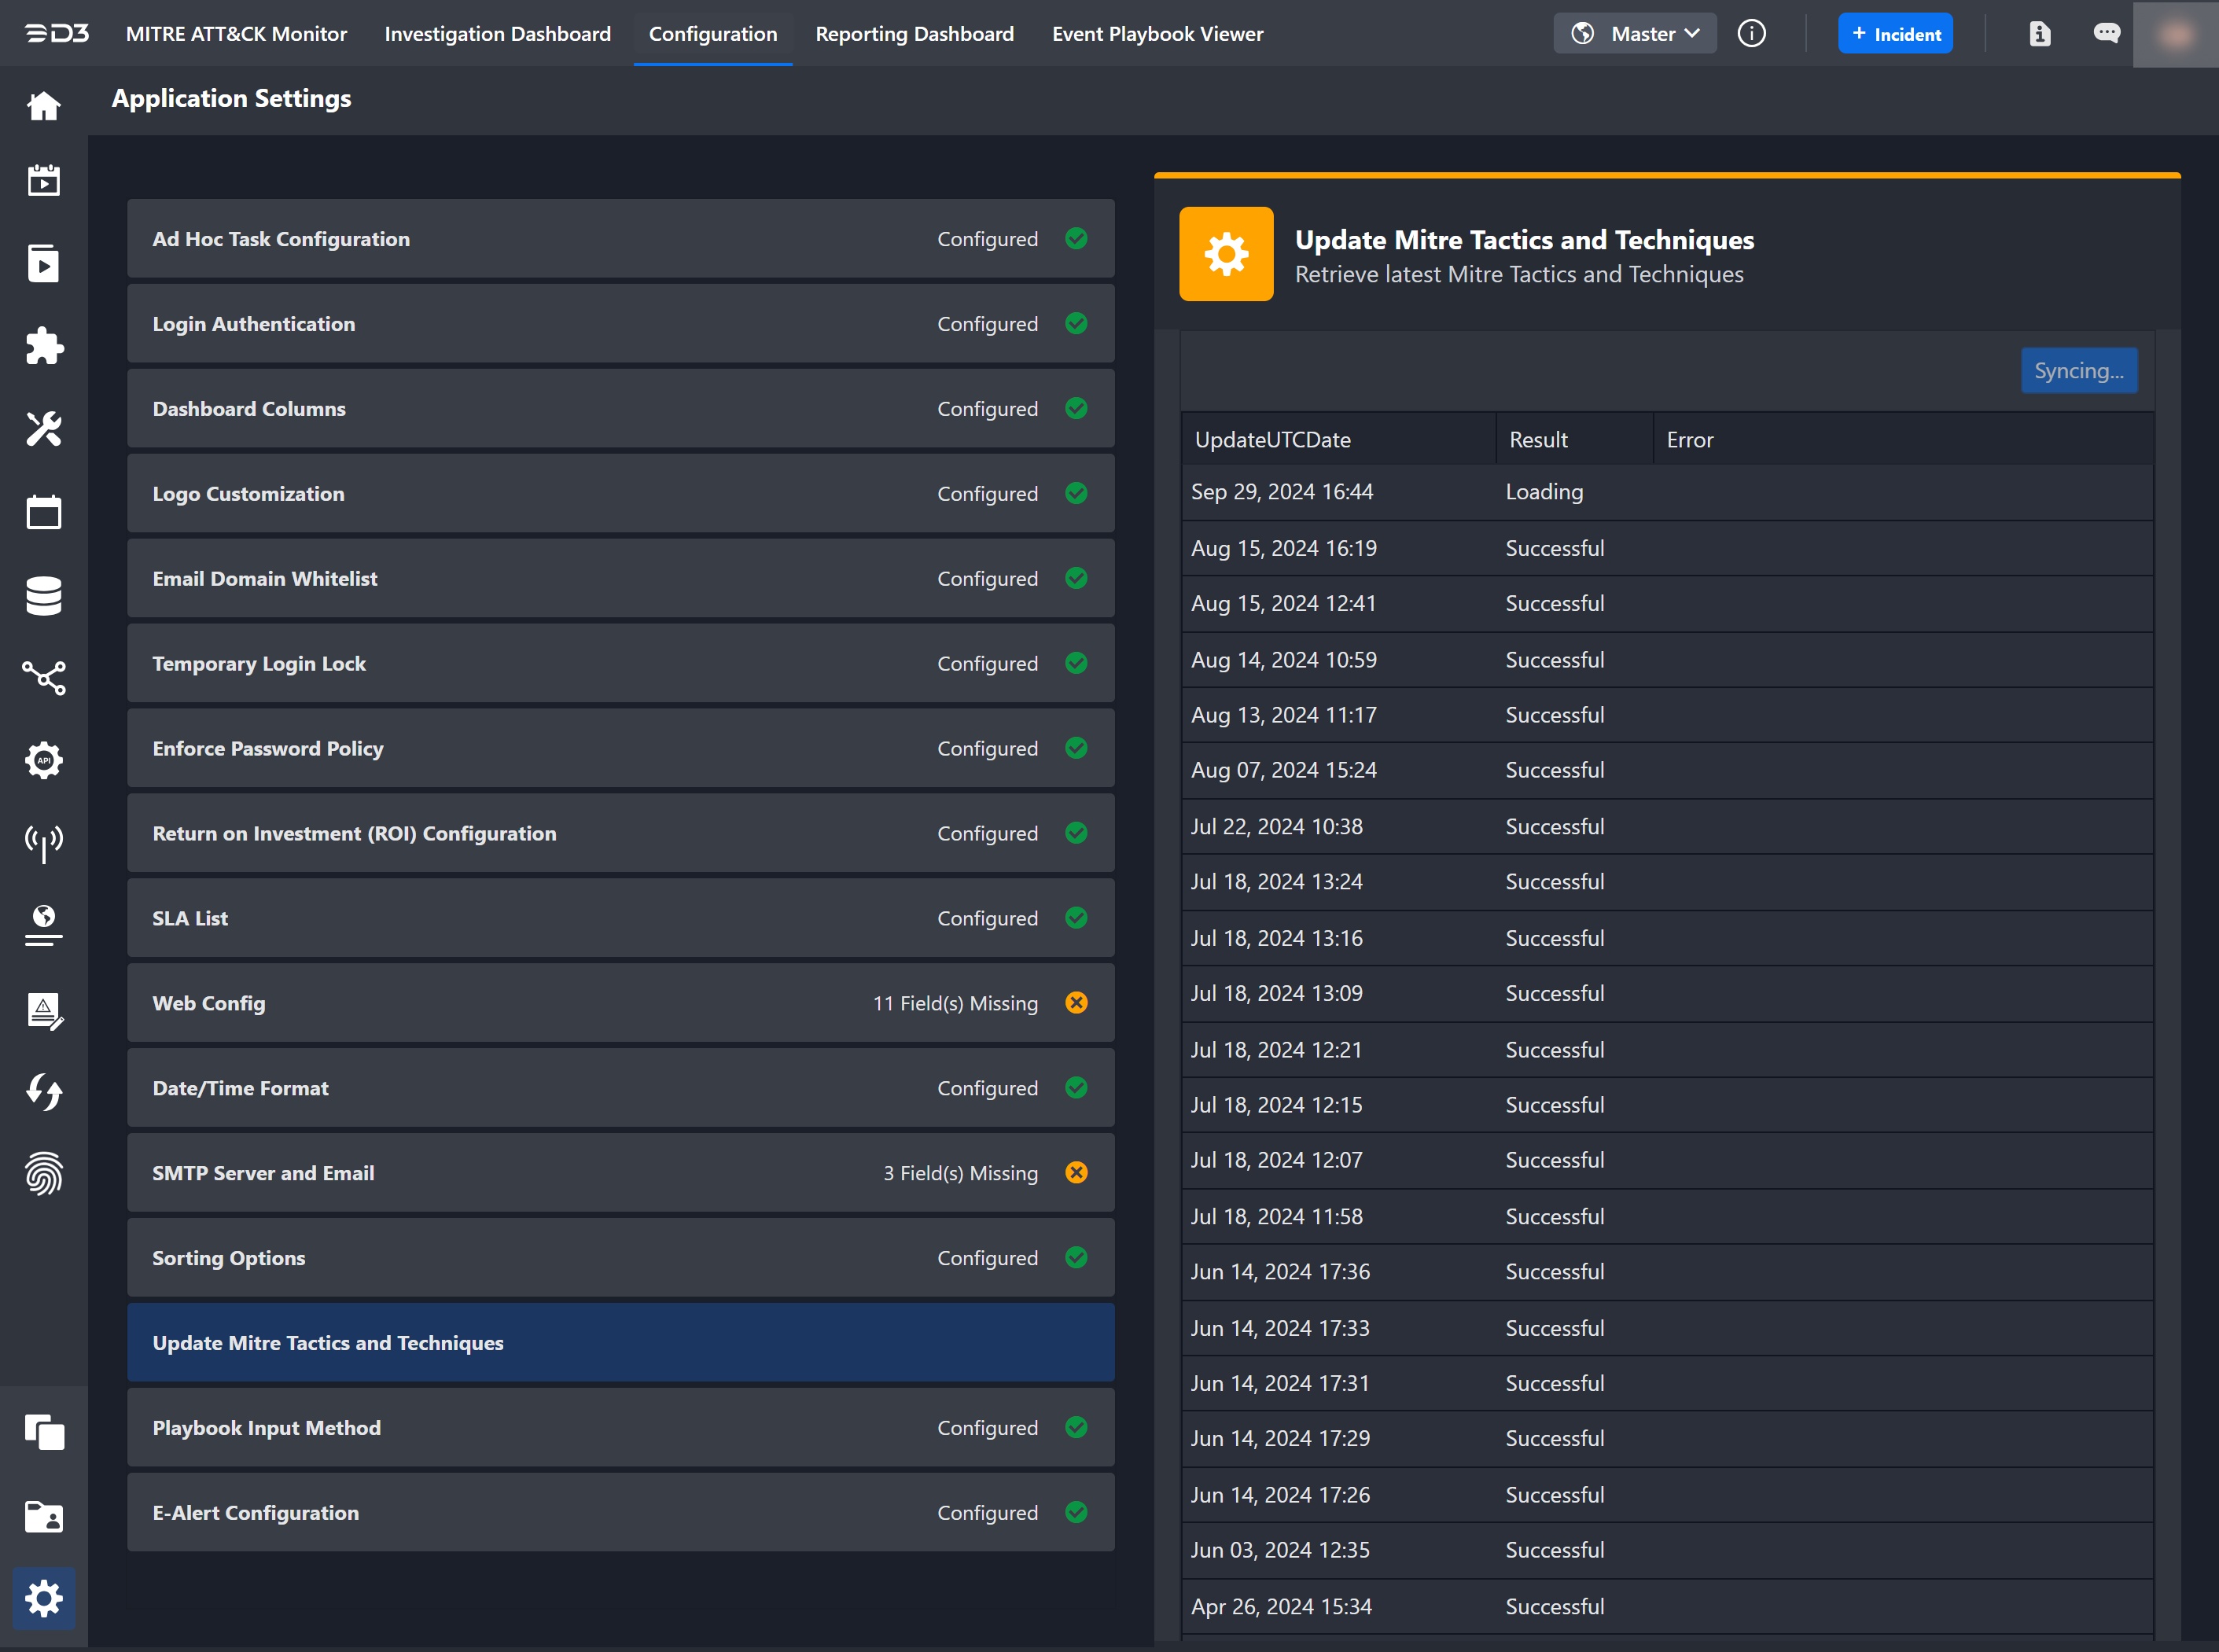Switch to Event Playbook Viewer tab
The image size is (2219, 1652).
[1157, 34]
